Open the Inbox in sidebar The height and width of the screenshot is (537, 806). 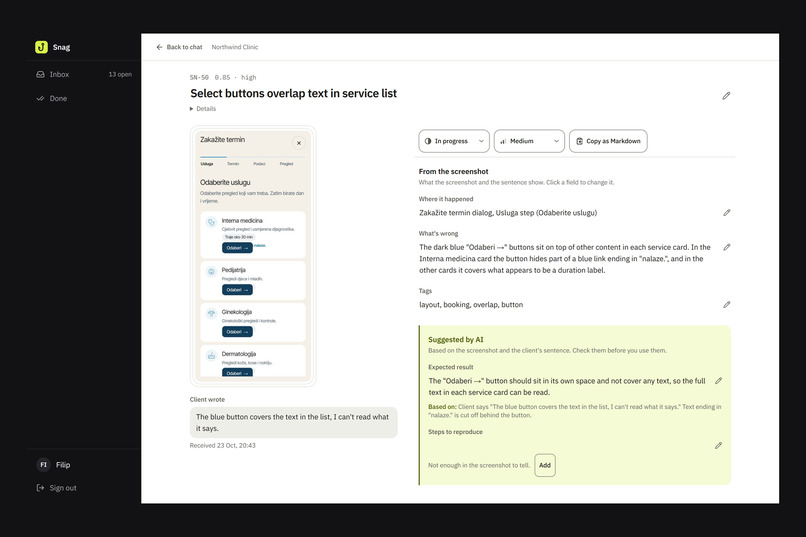tap(84, 75)
